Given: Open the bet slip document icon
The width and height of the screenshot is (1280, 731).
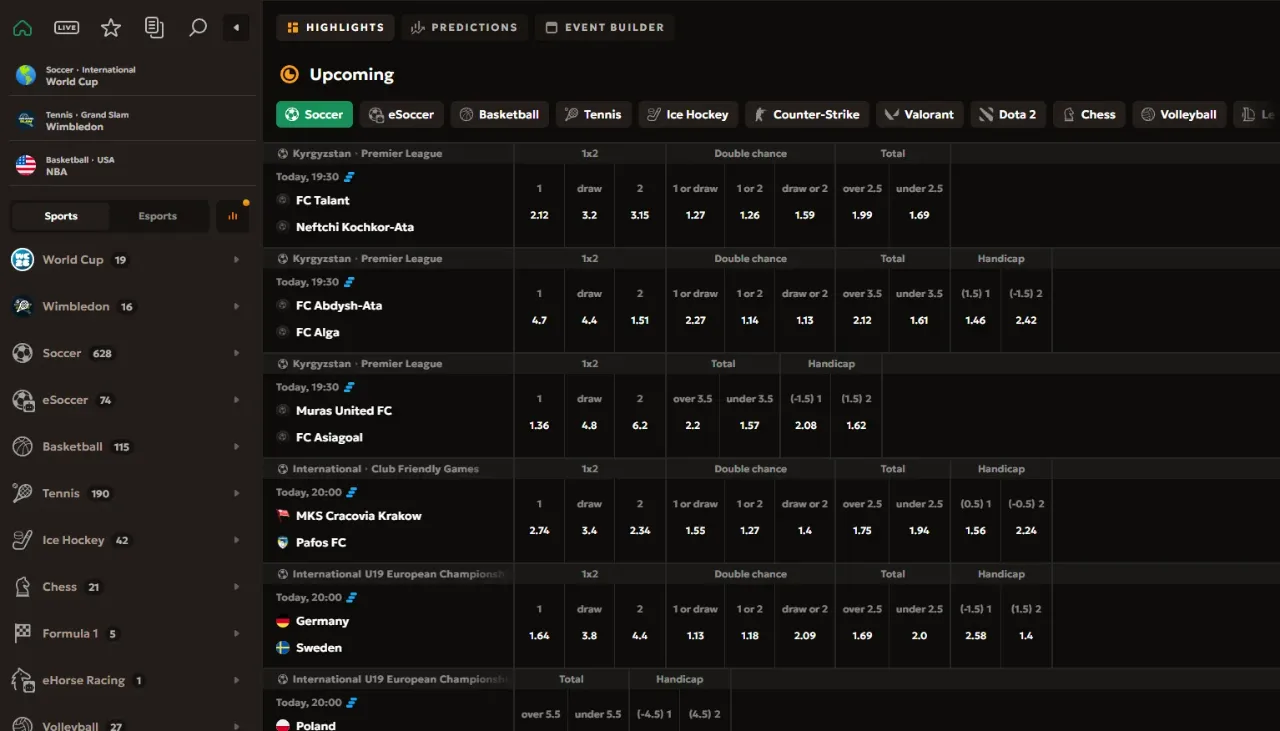Looking at the screenshot, I should coord(154,28).
